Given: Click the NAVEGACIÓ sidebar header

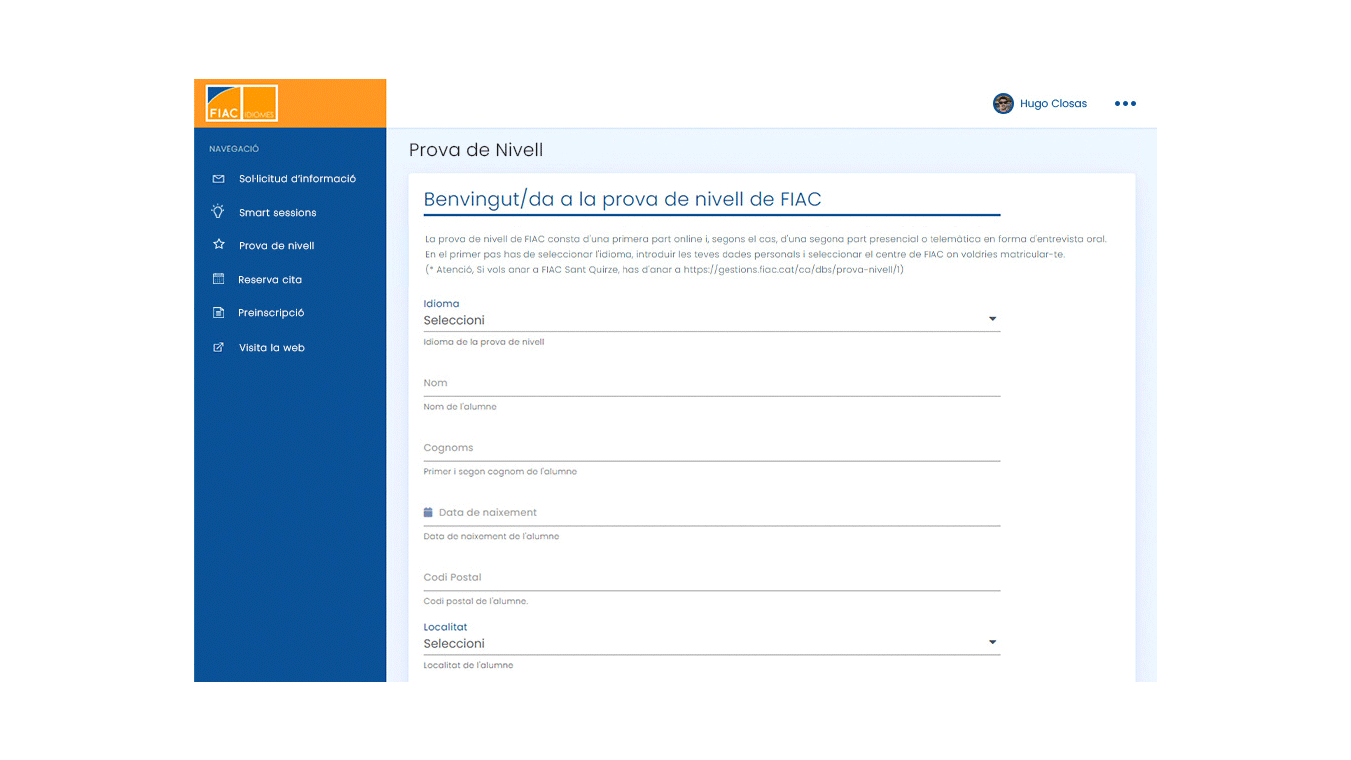Looking at the screenshot, I should pyautogui.click(x=234, y=149).
